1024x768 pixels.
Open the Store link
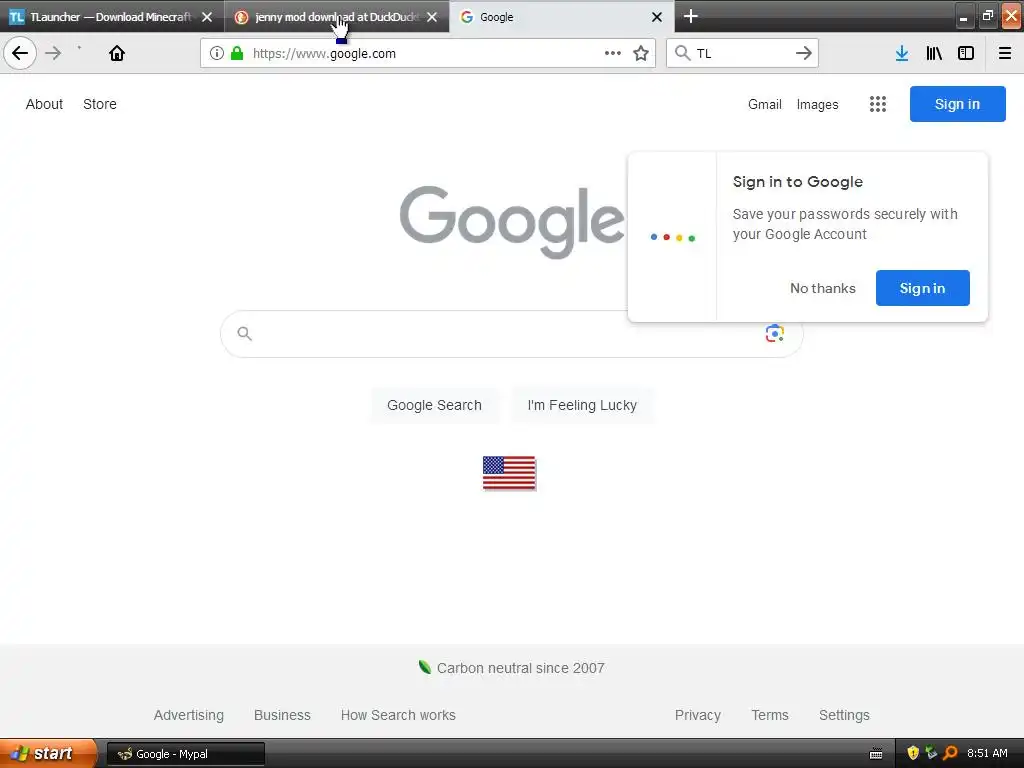tap(100, 104)
